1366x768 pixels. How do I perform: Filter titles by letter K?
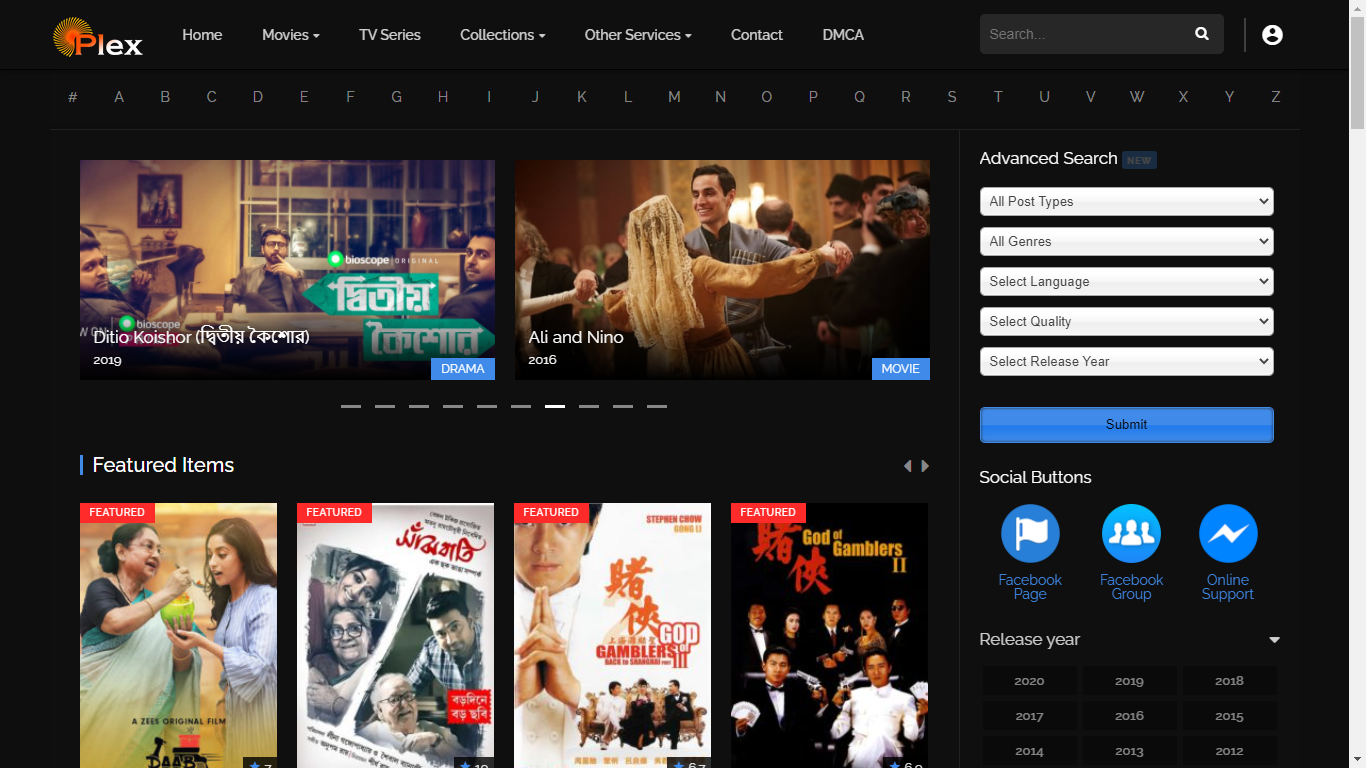(x=582, y=97)
